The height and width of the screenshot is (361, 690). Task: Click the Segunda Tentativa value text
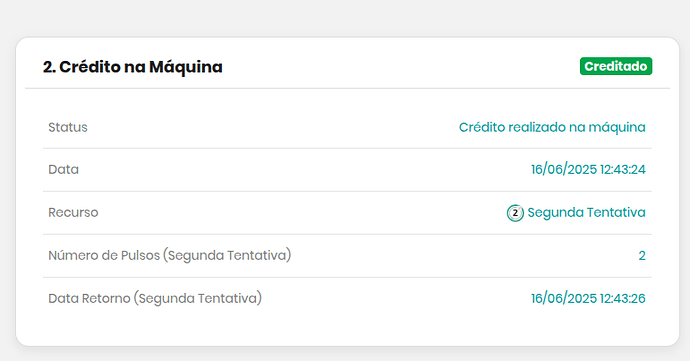586,213
